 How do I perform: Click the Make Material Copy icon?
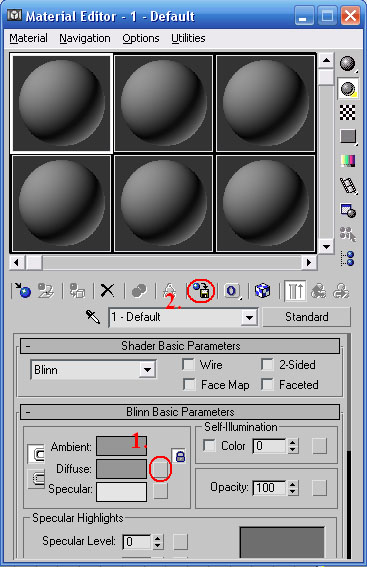click(x=139, y=290)
